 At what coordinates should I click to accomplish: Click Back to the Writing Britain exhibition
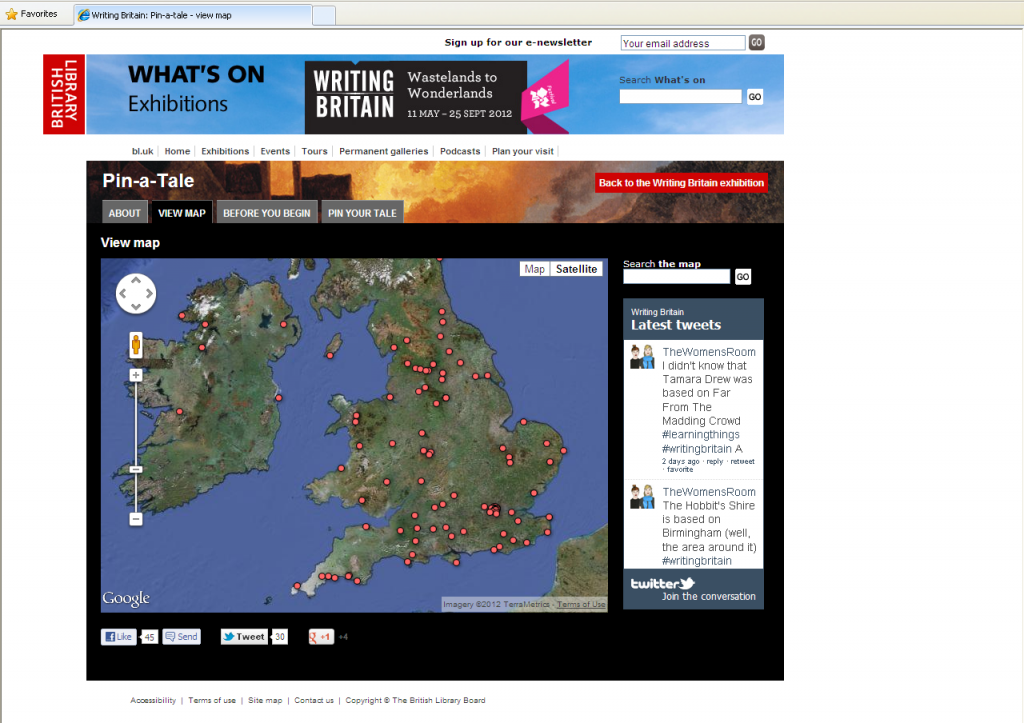[681, 183]
